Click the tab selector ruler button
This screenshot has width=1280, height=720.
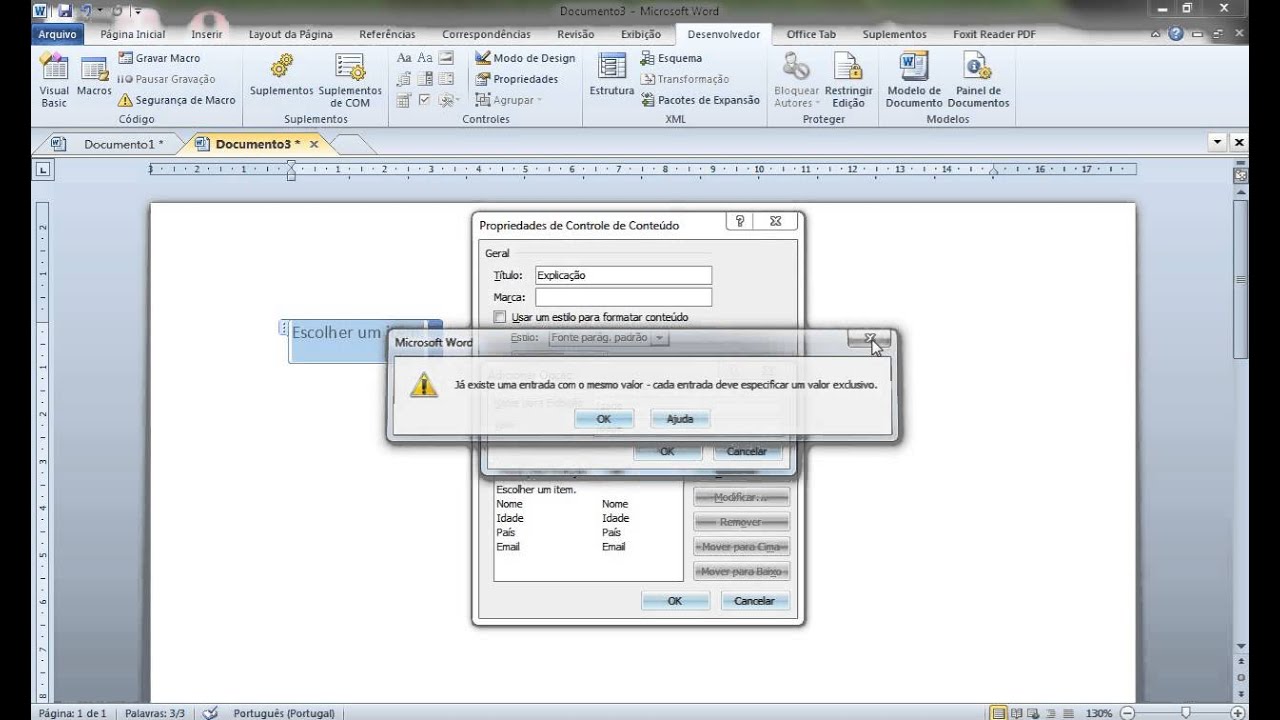tap(42, 170)
